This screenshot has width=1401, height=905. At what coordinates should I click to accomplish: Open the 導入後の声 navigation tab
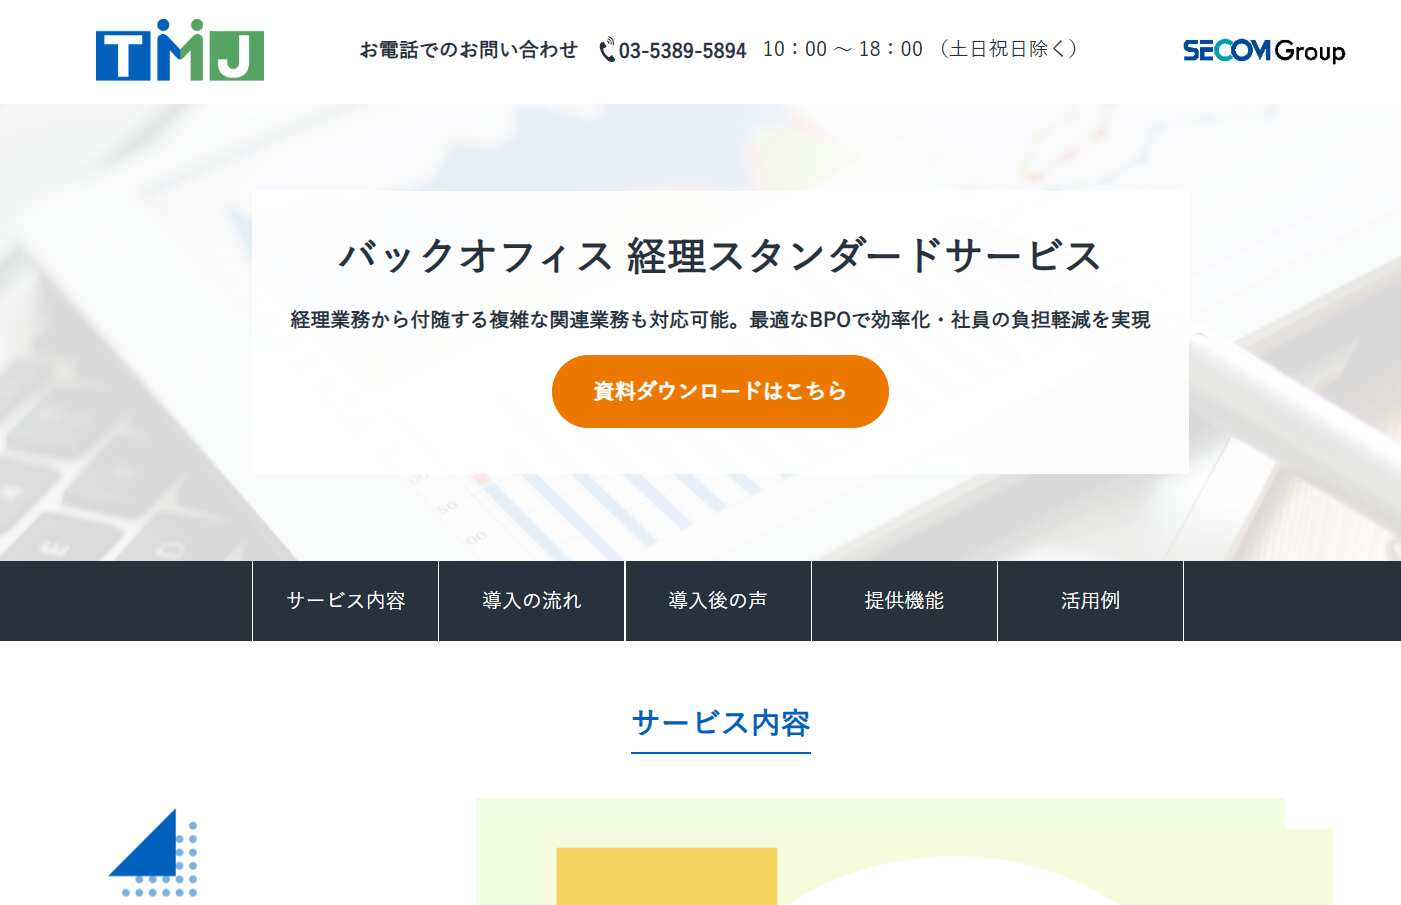click(718, 601)
